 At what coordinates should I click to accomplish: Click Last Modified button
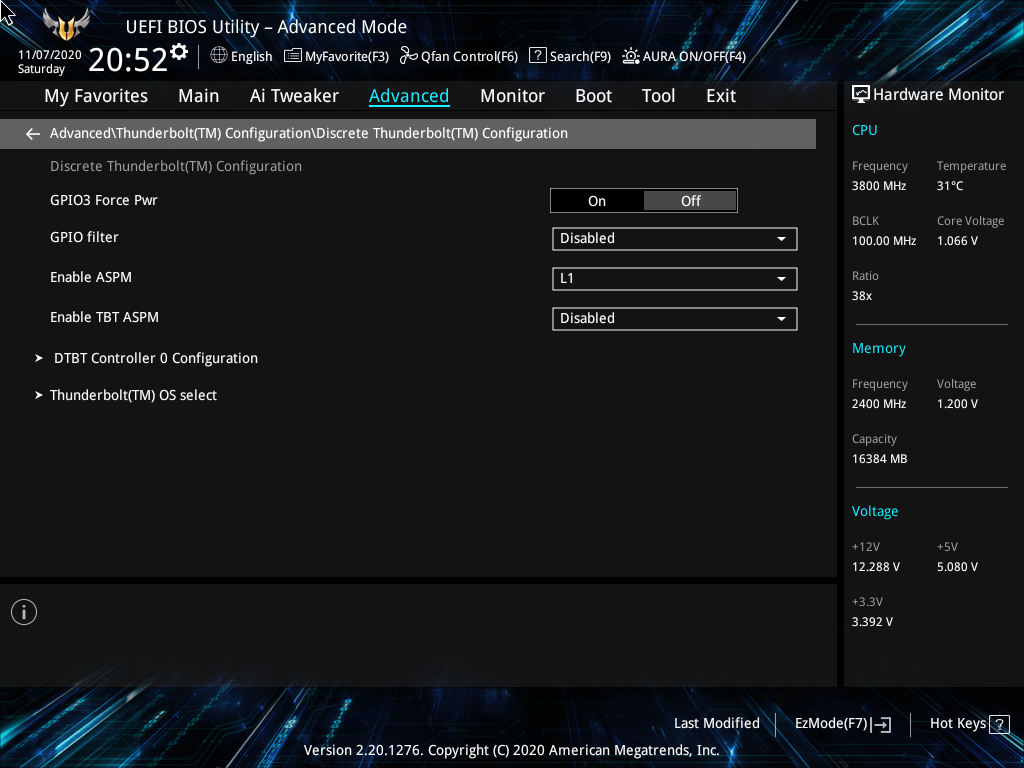[x=716, y=723]
